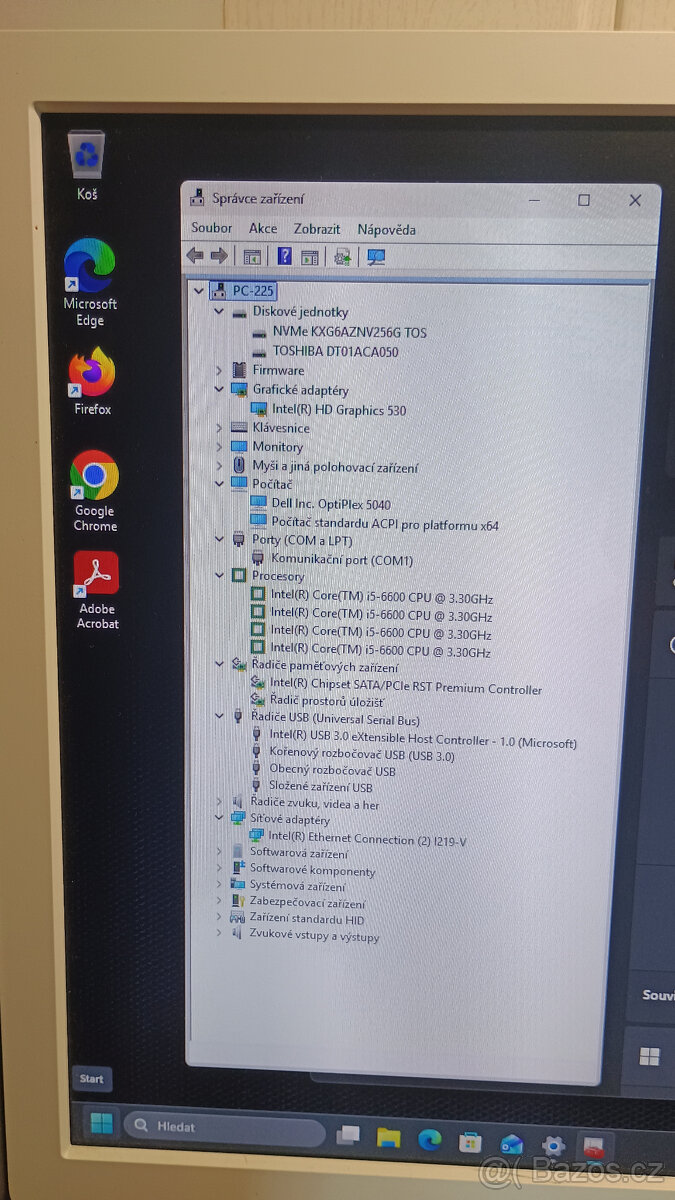Collapse the PC-225 root node
Viewport: 675px width, 1200px height.
[x=199, y=291]
